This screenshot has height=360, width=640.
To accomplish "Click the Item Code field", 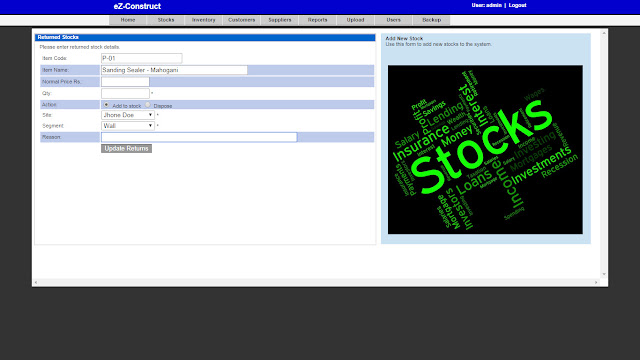I will coord(142,58).
